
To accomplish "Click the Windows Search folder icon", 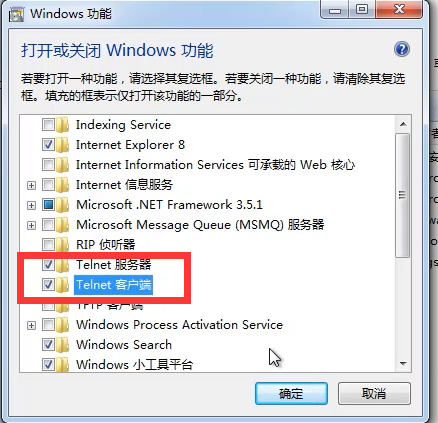I will [x=63, y=345].
